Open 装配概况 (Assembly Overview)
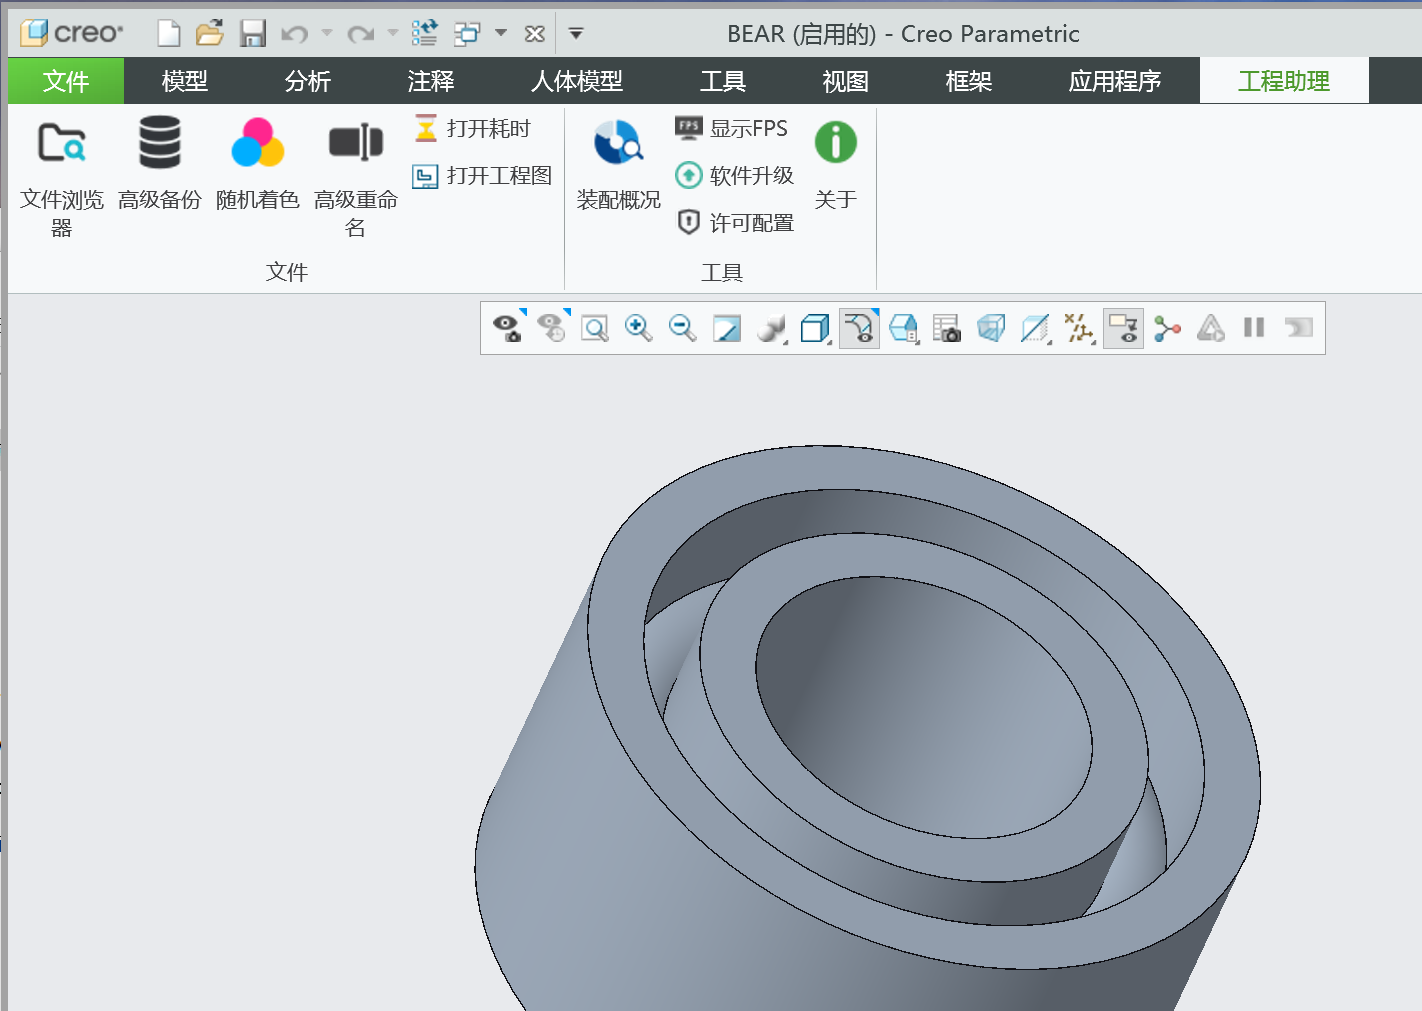Viewport: 1422px width, 1011px height. click(x=617, y=160)
